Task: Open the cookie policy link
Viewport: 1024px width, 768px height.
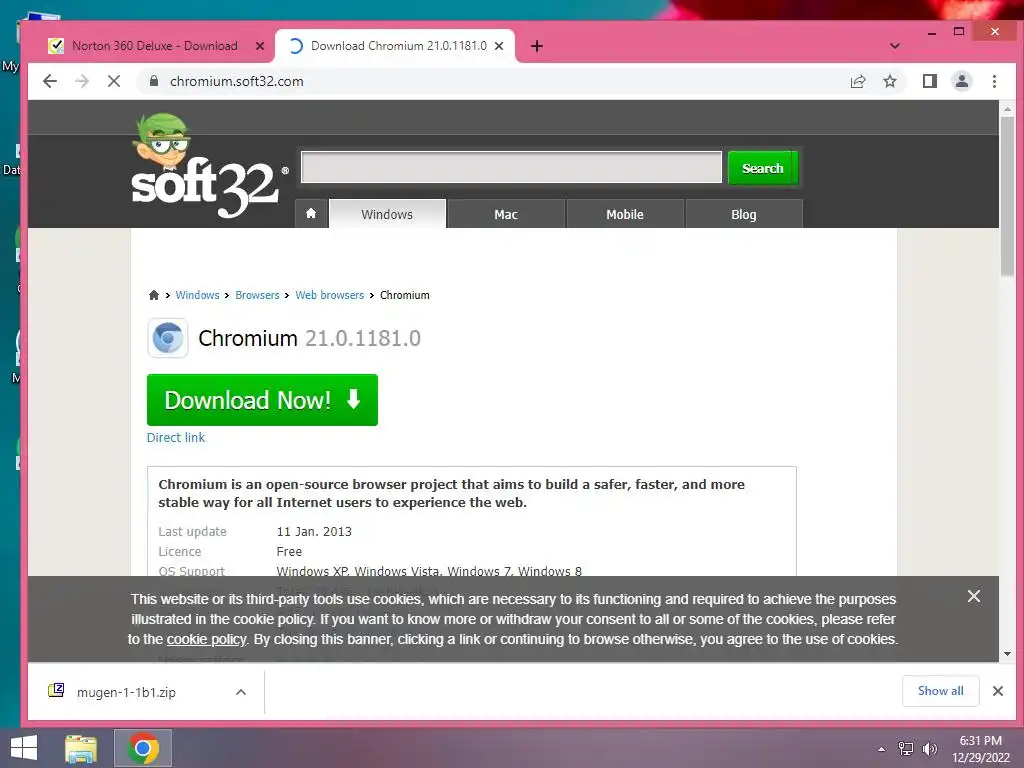Action: 206,639
